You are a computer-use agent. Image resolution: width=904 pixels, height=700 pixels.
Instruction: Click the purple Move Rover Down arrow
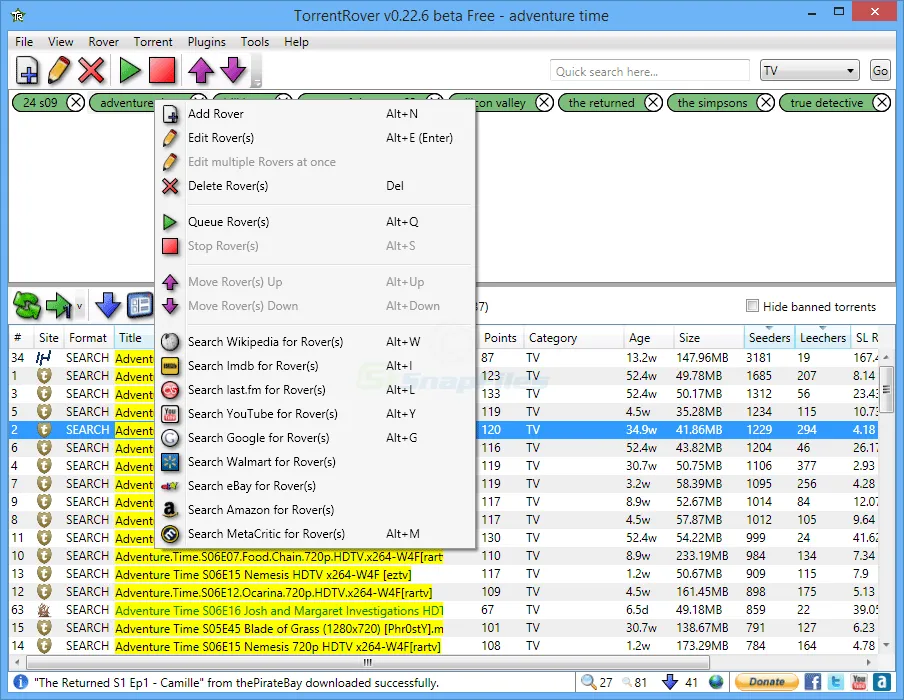[233, 70]
